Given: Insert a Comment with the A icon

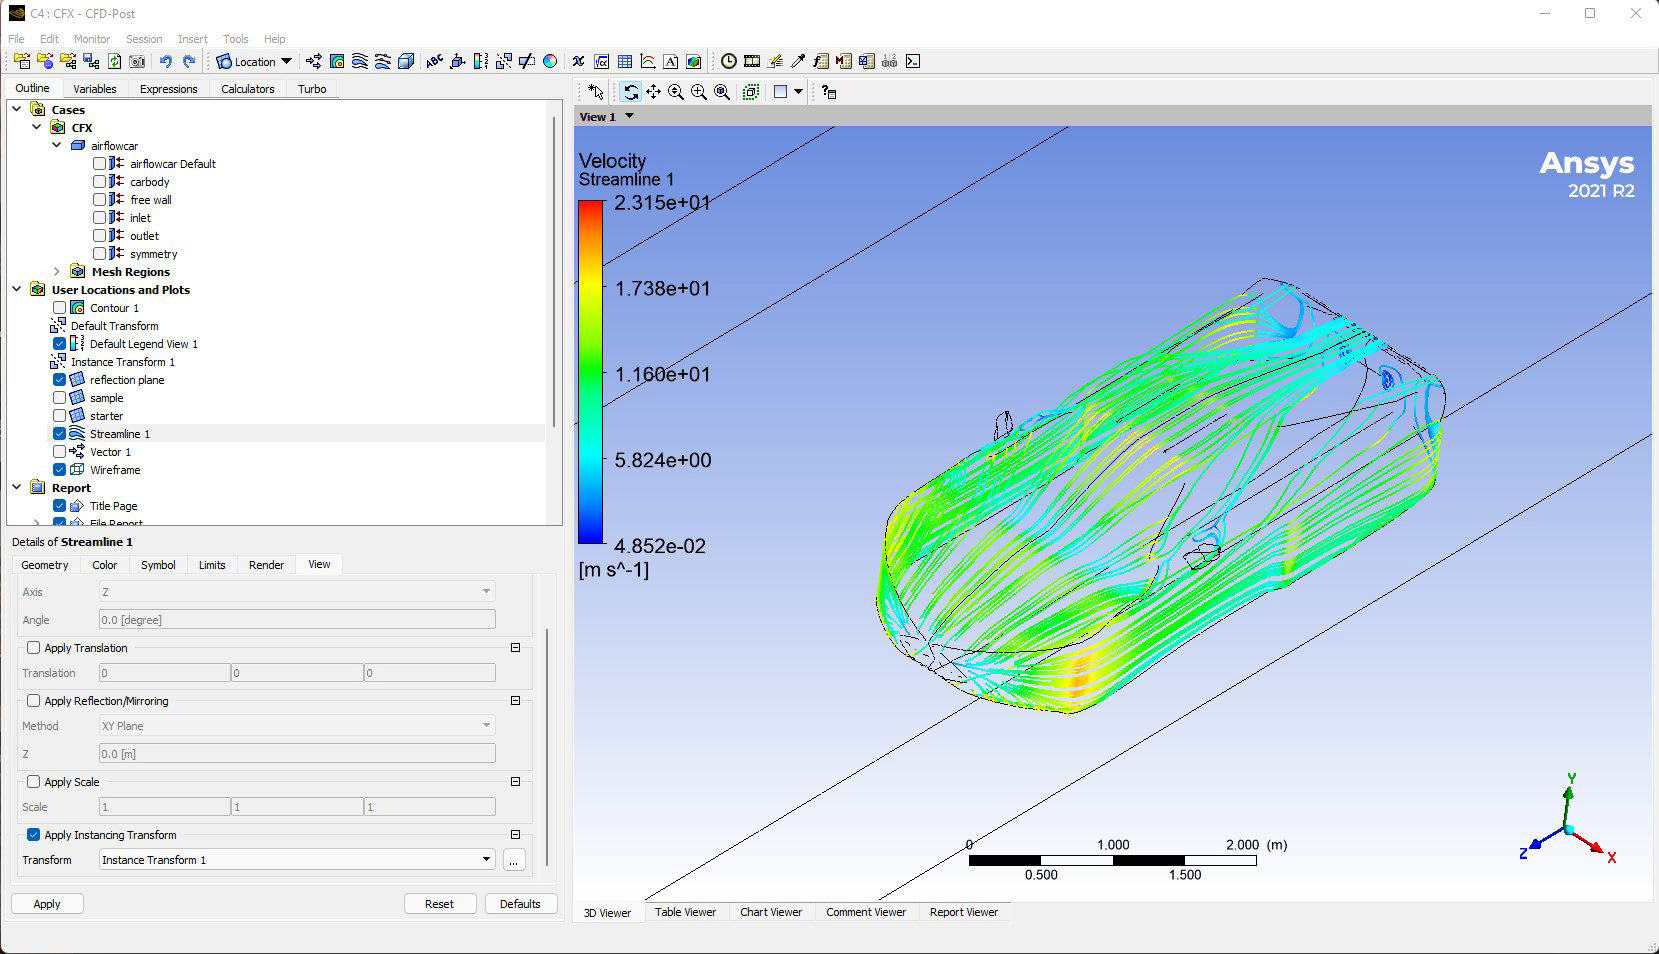Looking at the screenshot, I should pos(670,61).
